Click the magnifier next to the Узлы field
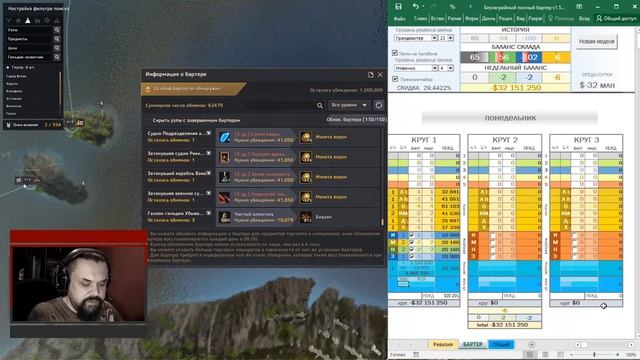The height and width of the screenshot is (360, 640). click(x=57, y=30)
